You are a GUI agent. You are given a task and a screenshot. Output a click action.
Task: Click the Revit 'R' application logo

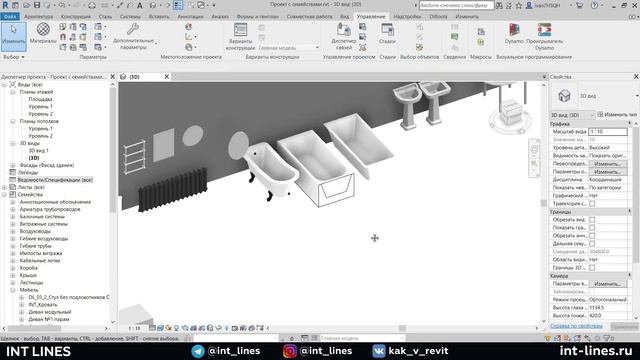click(x=5, y=5)
